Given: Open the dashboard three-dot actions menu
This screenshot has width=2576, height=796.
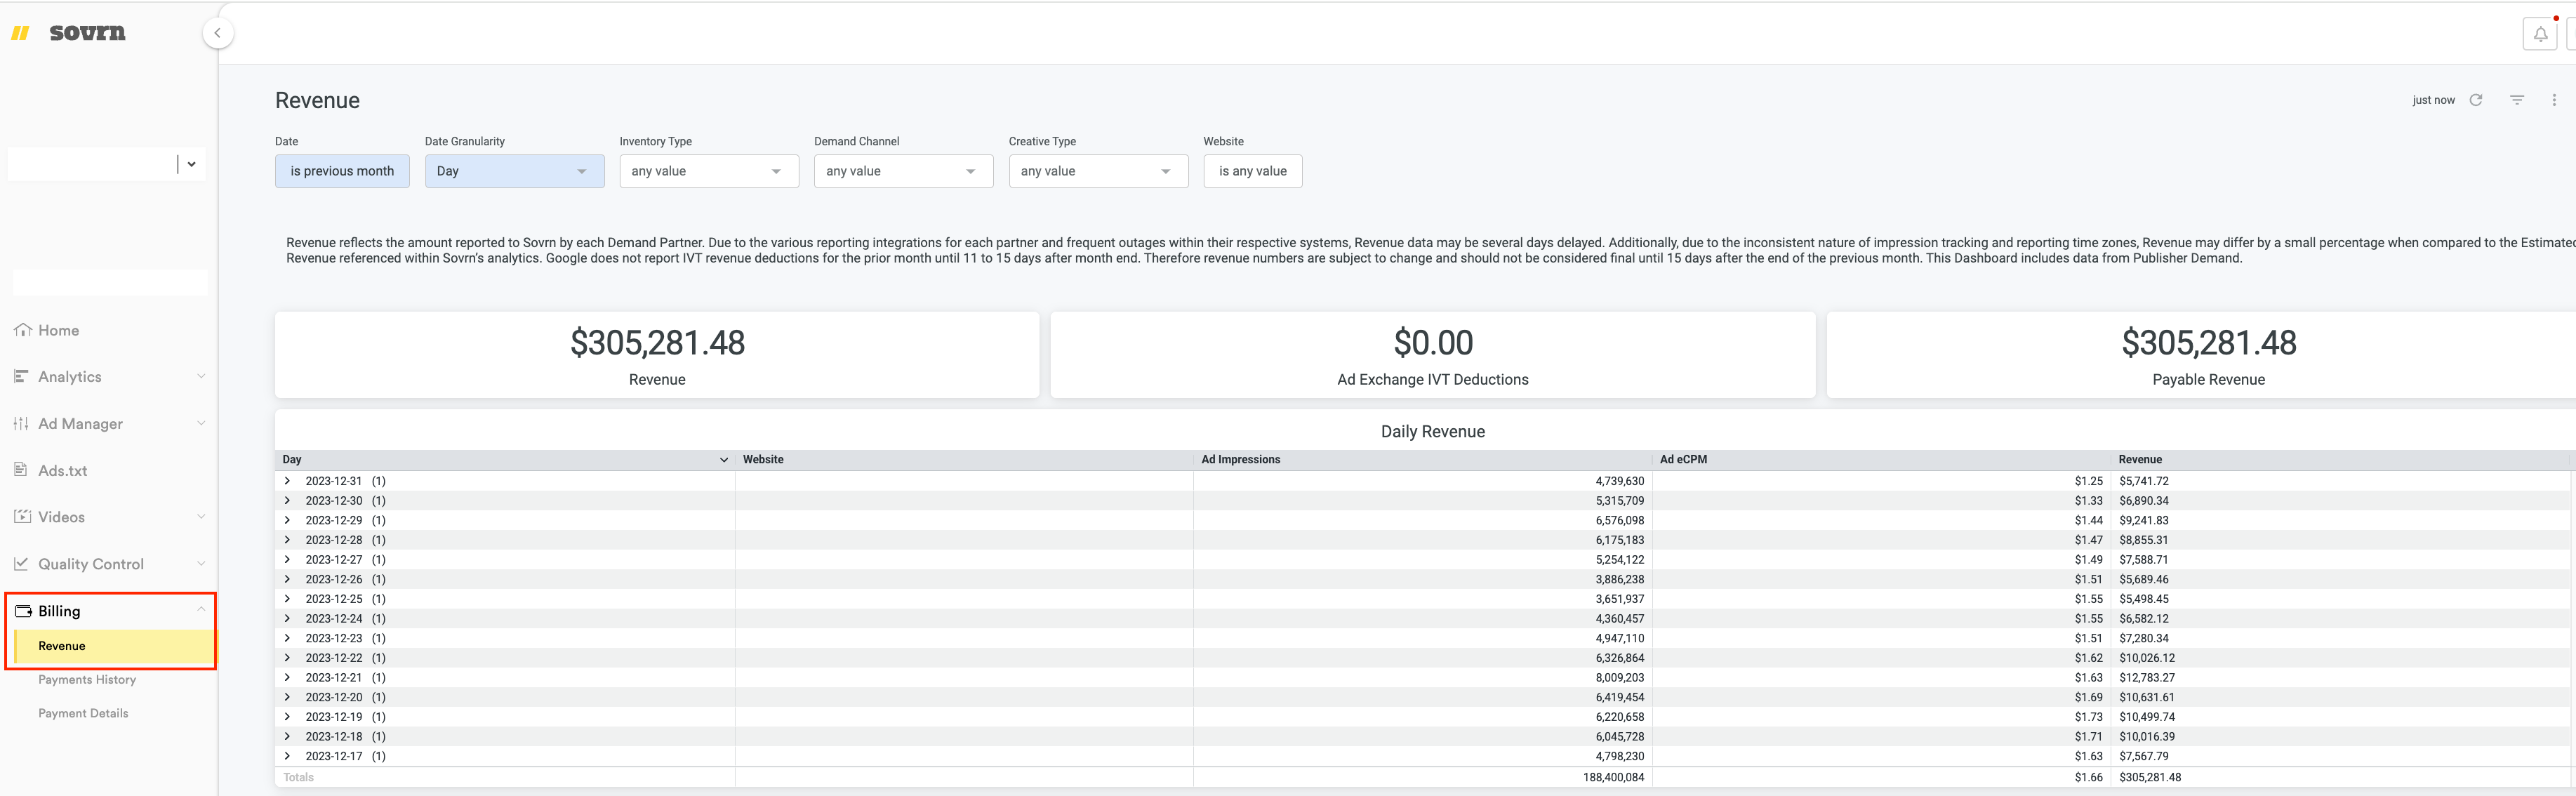Looking at the screenshot, I should (x=2554, y=100).
